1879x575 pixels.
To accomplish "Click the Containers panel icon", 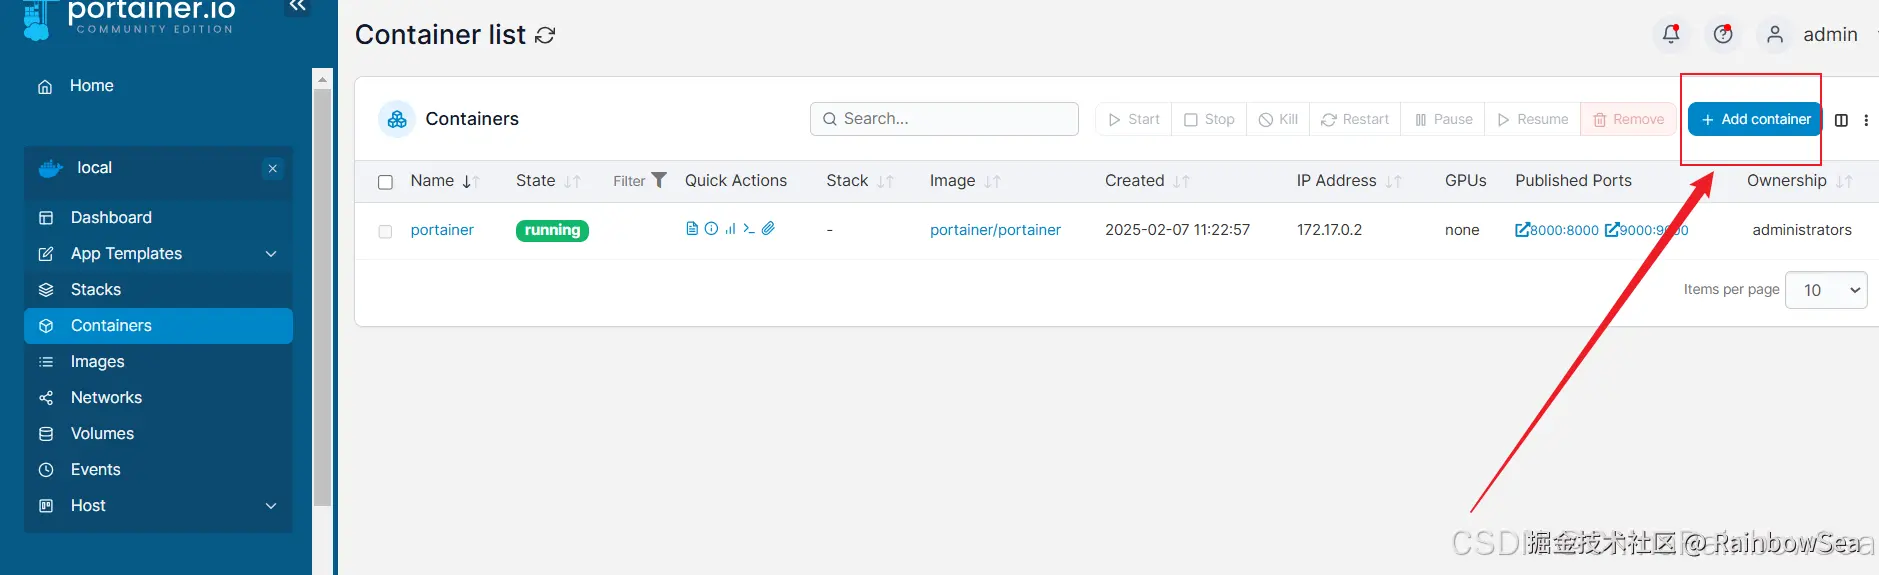I will (397, 119).
